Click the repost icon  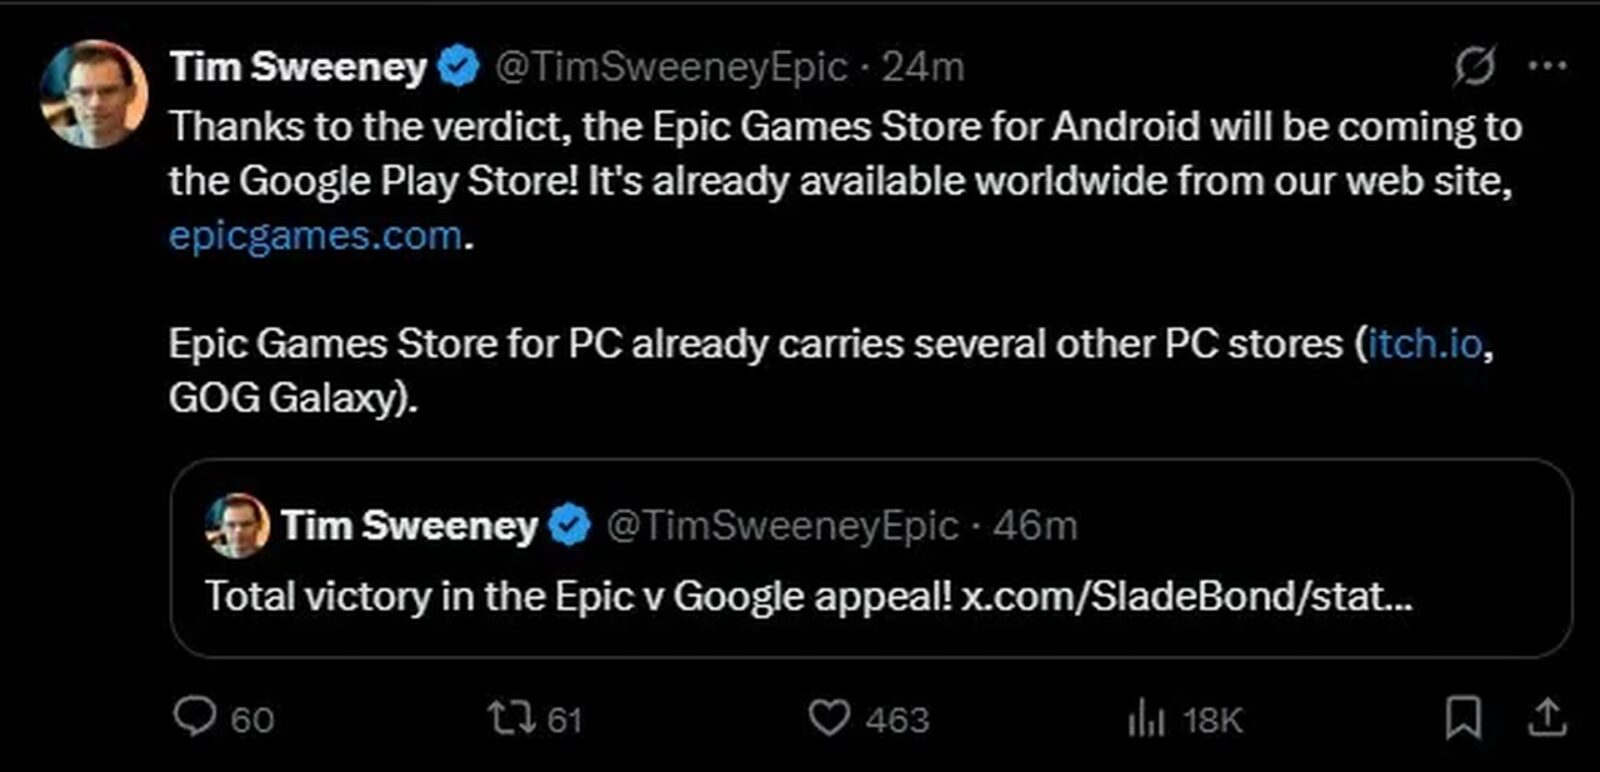513,716
